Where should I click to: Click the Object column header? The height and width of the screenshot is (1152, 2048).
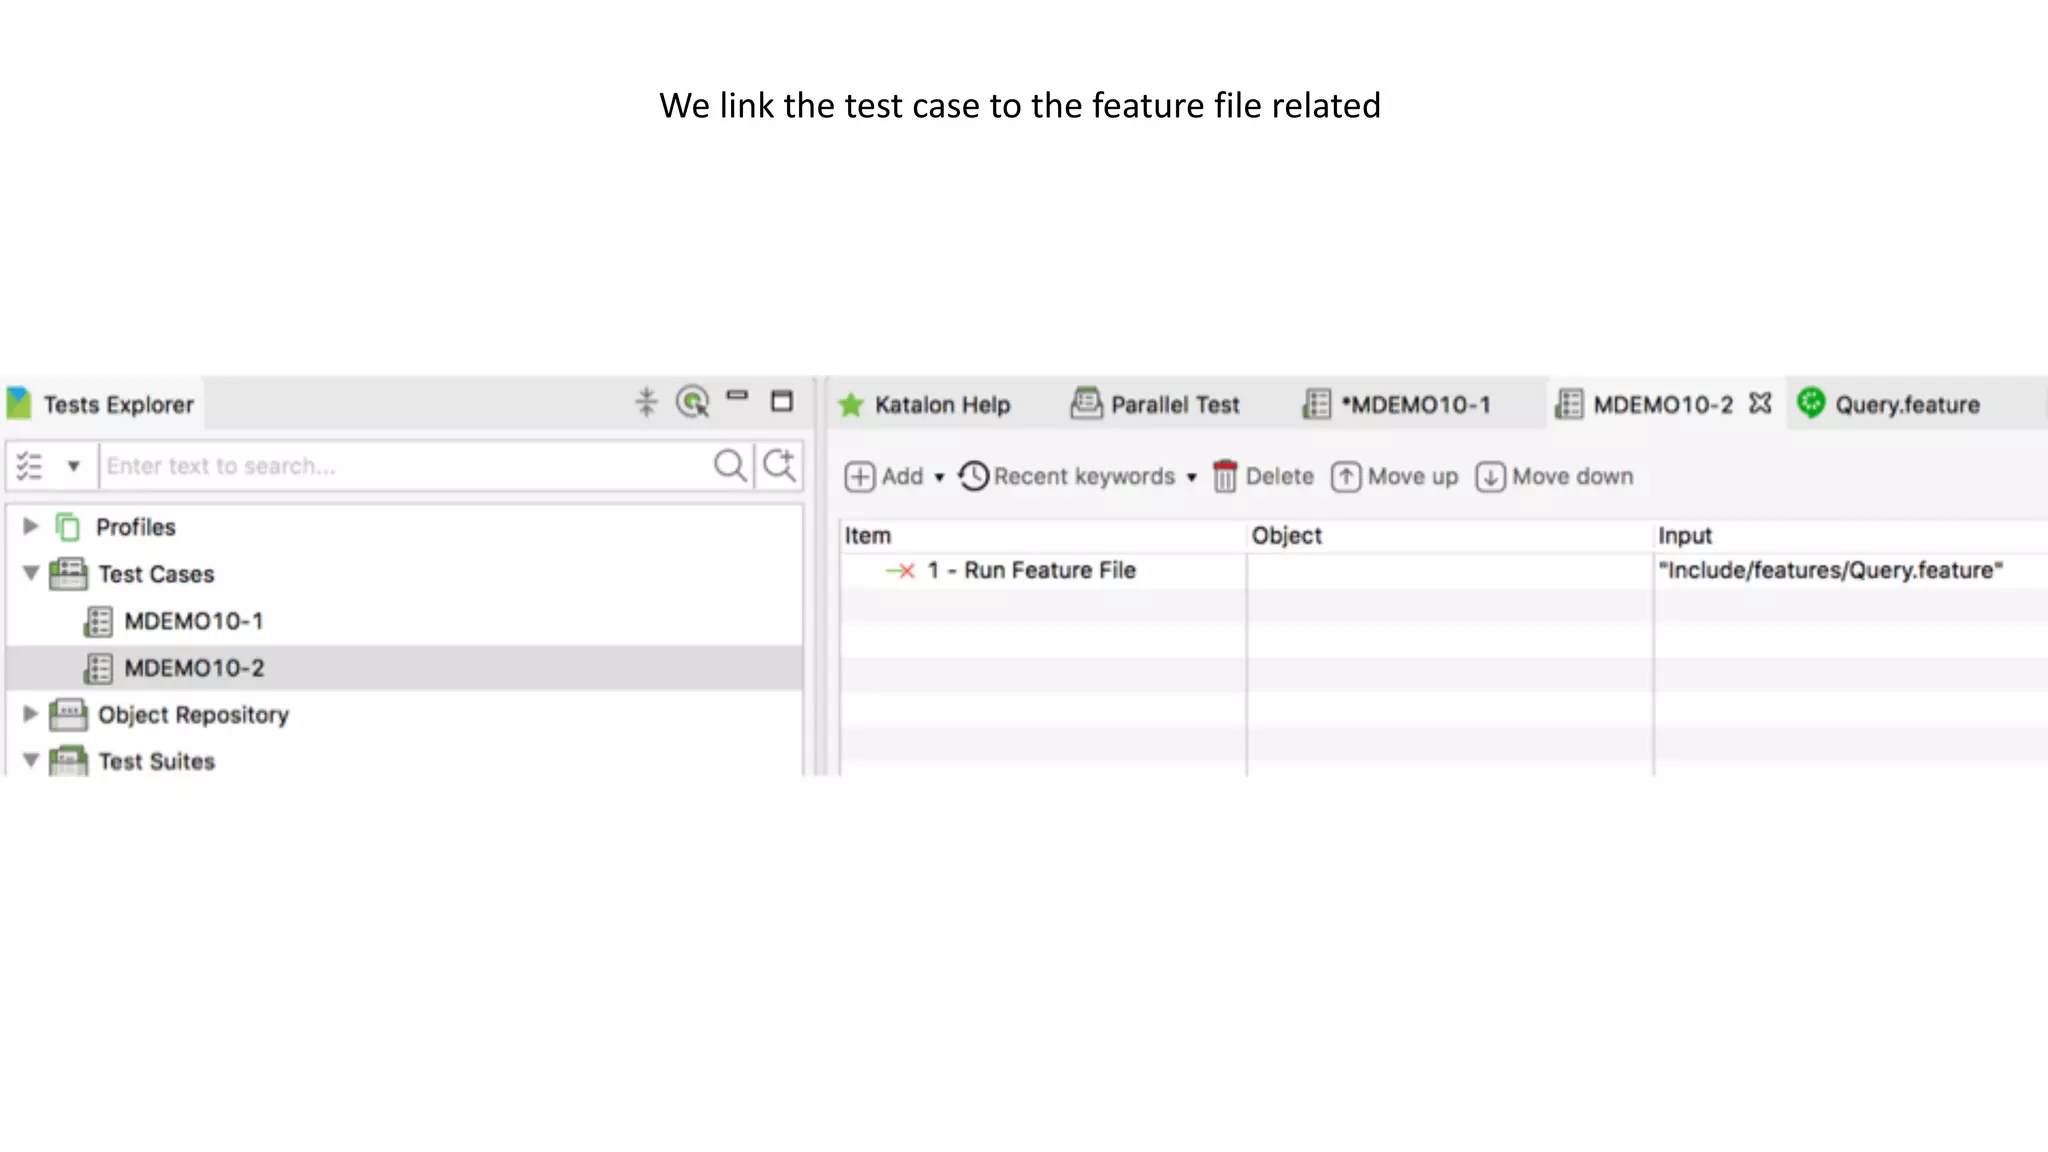coord(1449,536)
